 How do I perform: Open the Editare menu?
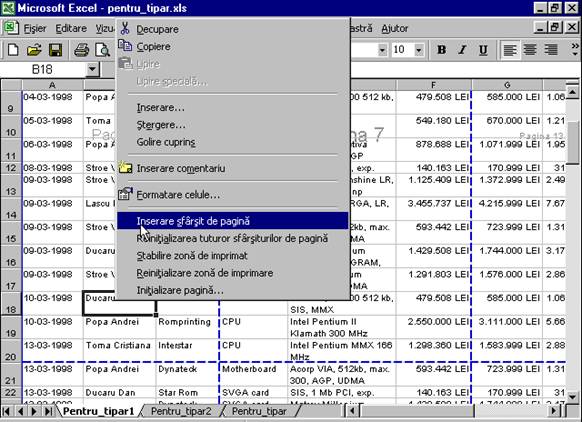click(x=71, y=29)
